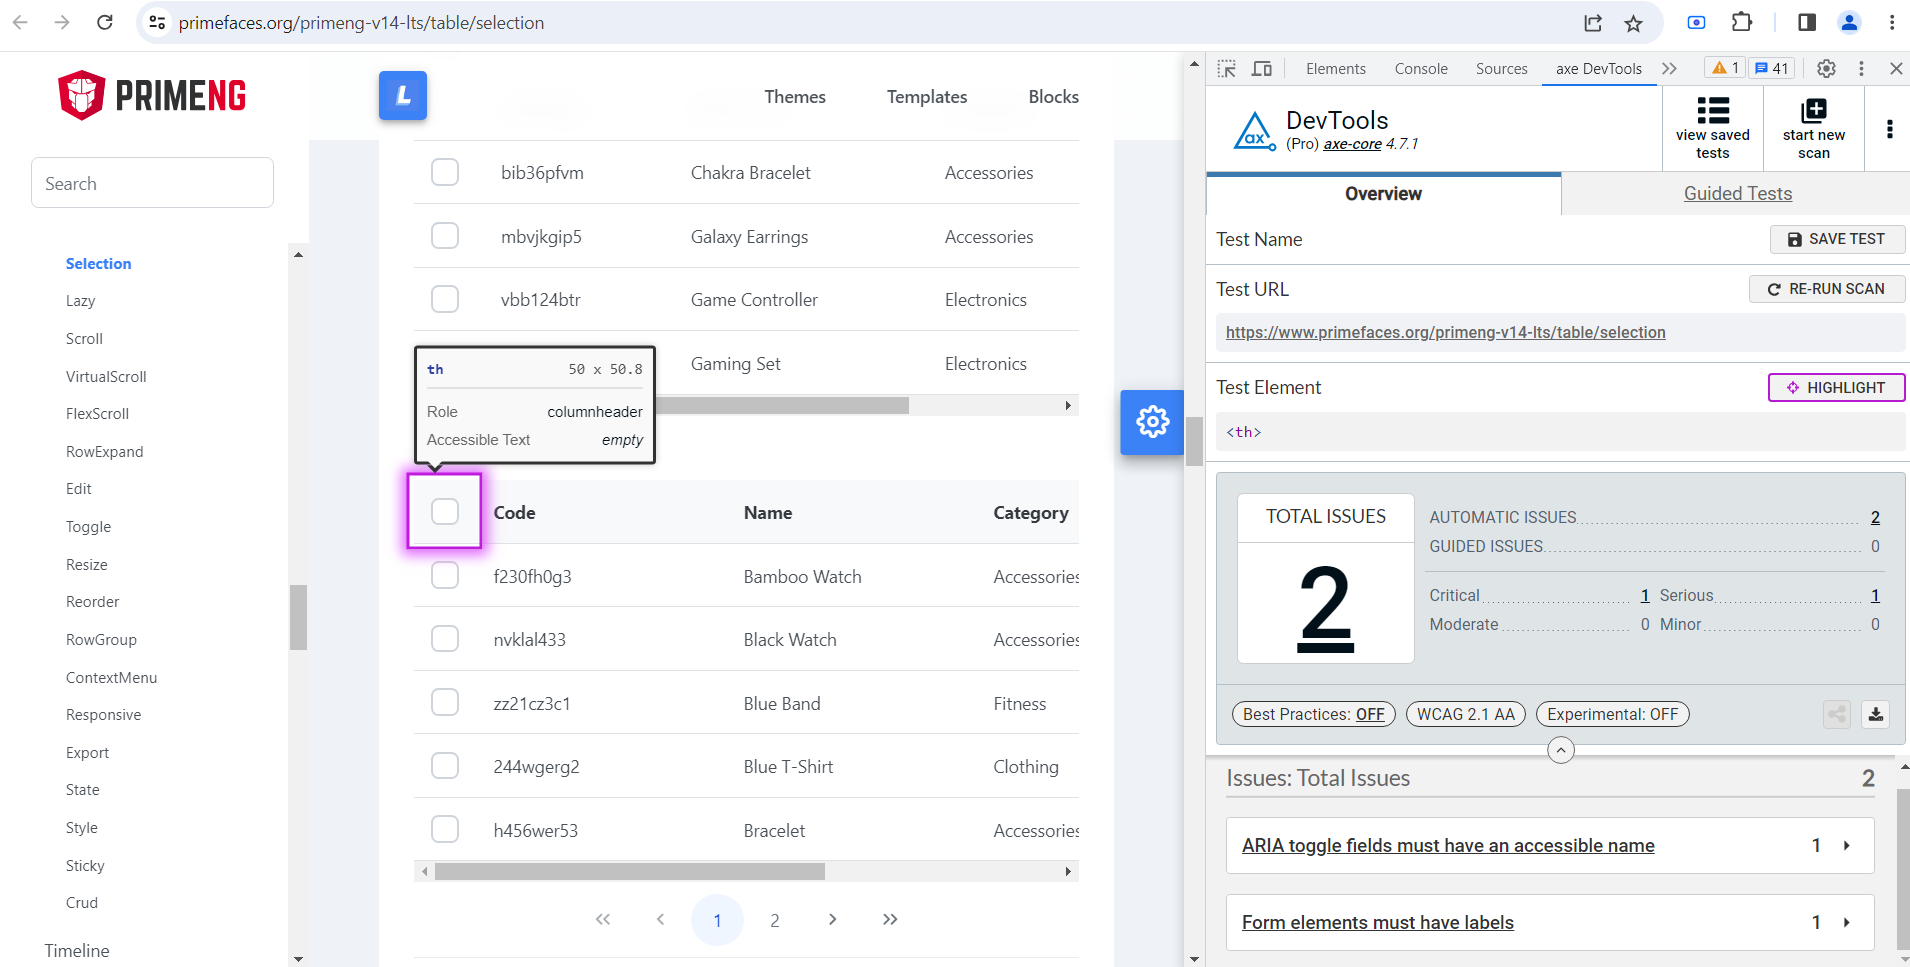Image resolution: width=1910 pixels, height=967 pixels.
Task: Start a new axe scan
Action: (x=1813, y=128)
